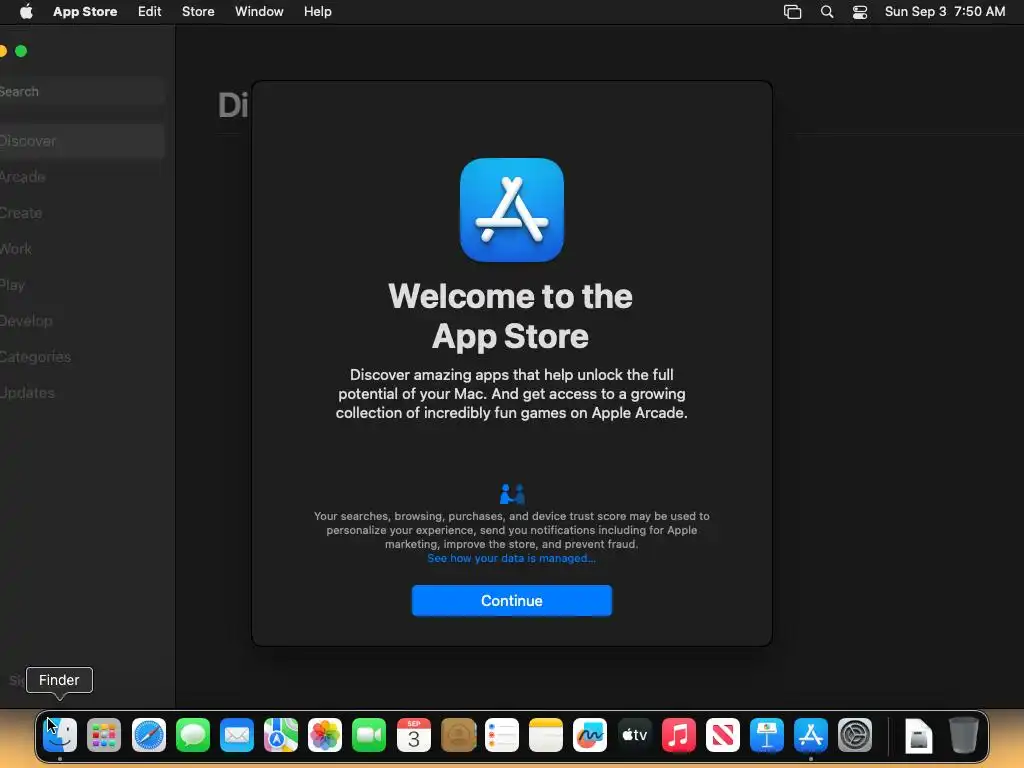The width and height of the screenshot is (1024, 768).
Task: Click the Continue button
Action: click(x=511, y=600)
